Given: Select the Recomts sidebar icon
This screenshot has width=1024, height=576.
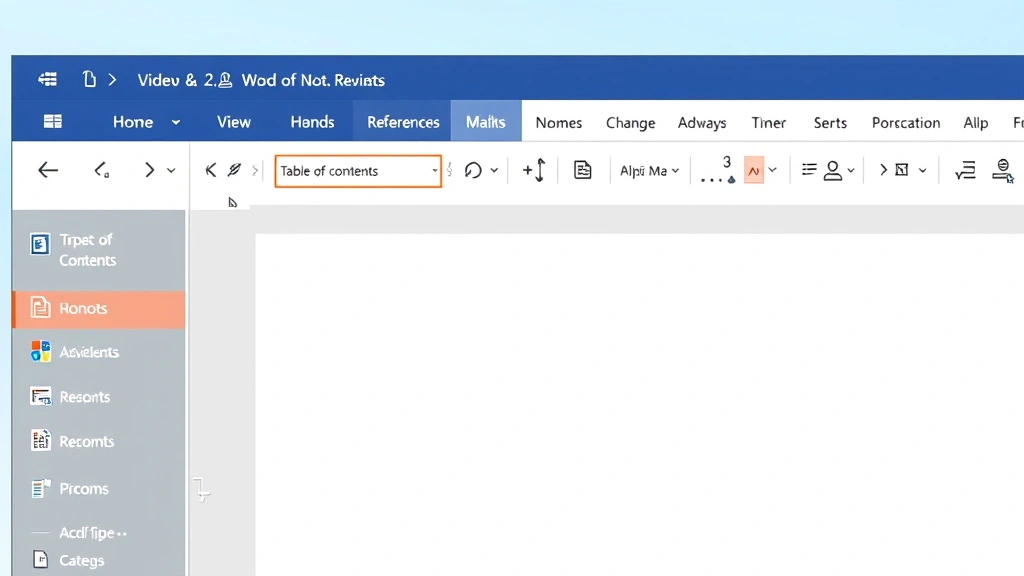Looking at the screenshot, I should [x=41, y=441].
